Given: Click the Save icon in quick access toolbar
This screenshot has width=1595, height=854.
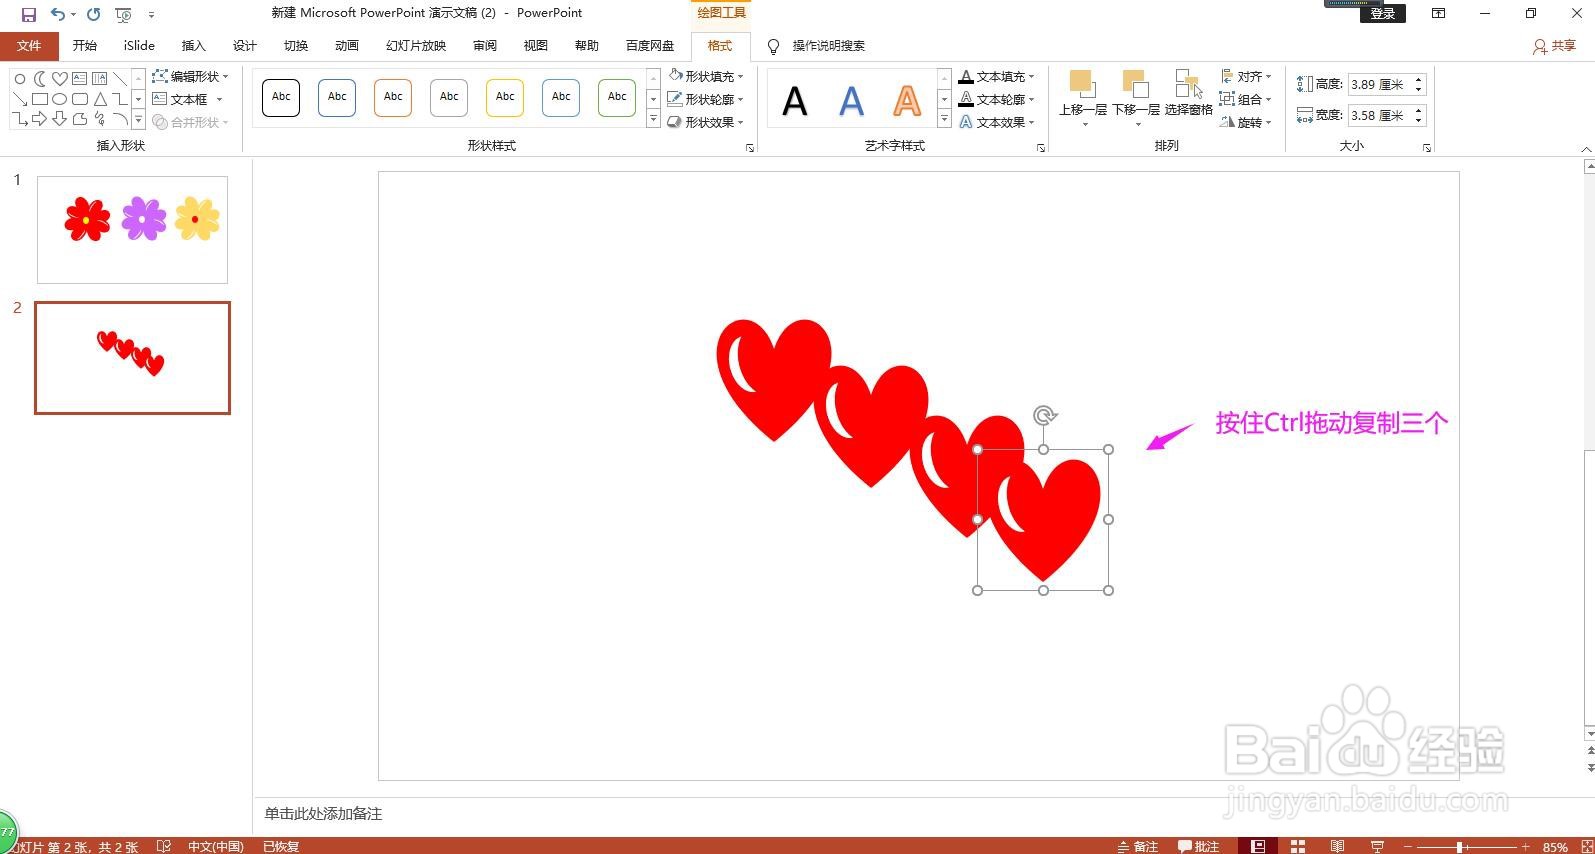Looking at the screenshot, I should (28, 14).
